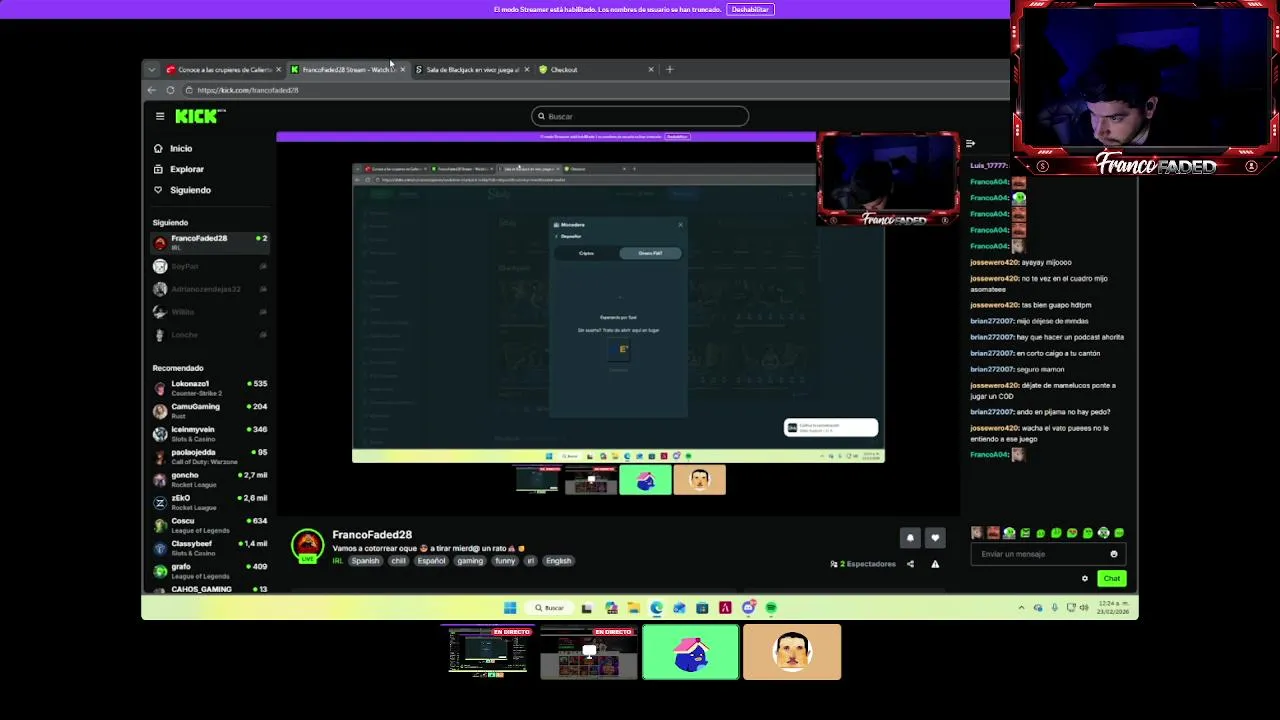The image size is (1280, 720).
Task: Open the Kick hamburger menu
Action: tap(160, 116)
